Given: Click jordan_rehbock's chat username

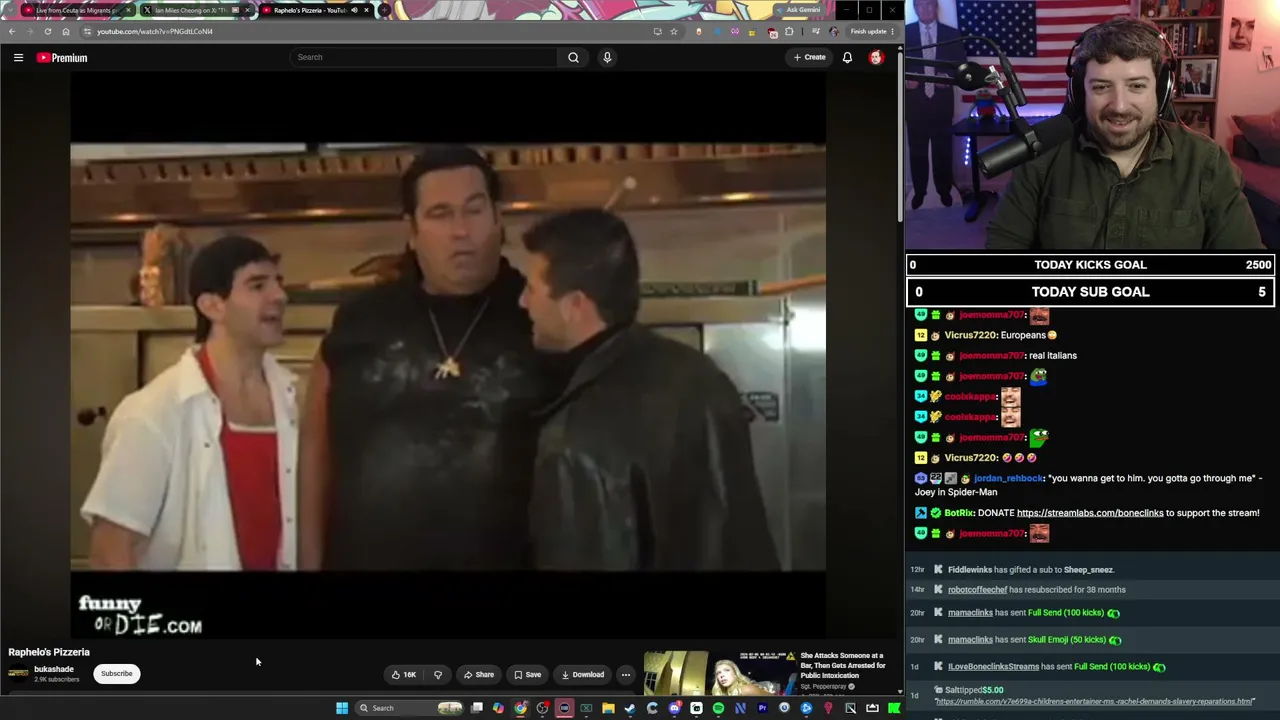Looking at the screenshot, I should tap(1008, 478).
